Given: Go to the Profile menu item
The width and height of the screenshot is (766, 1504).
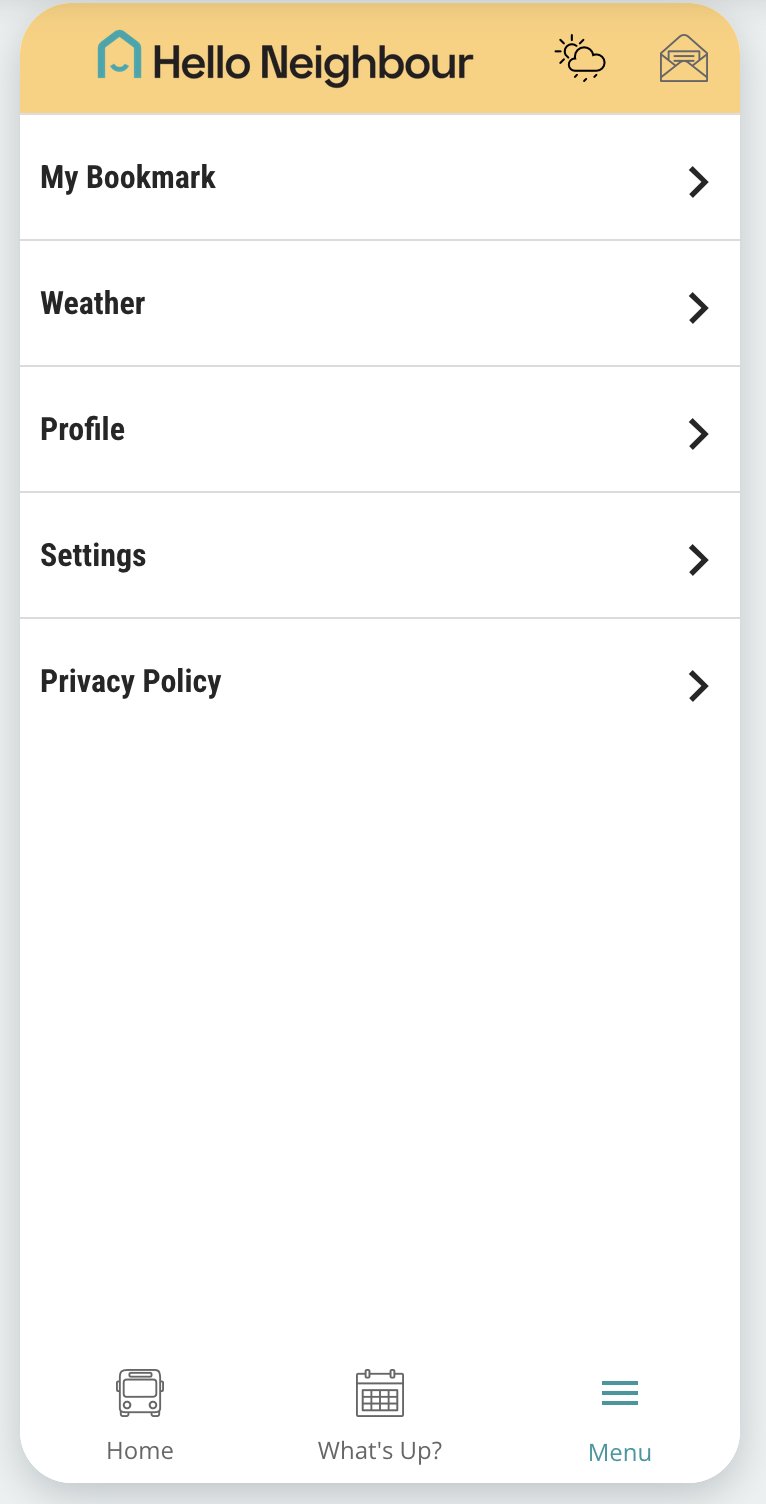Looking at the screenshot, I should tap(83, 430).
